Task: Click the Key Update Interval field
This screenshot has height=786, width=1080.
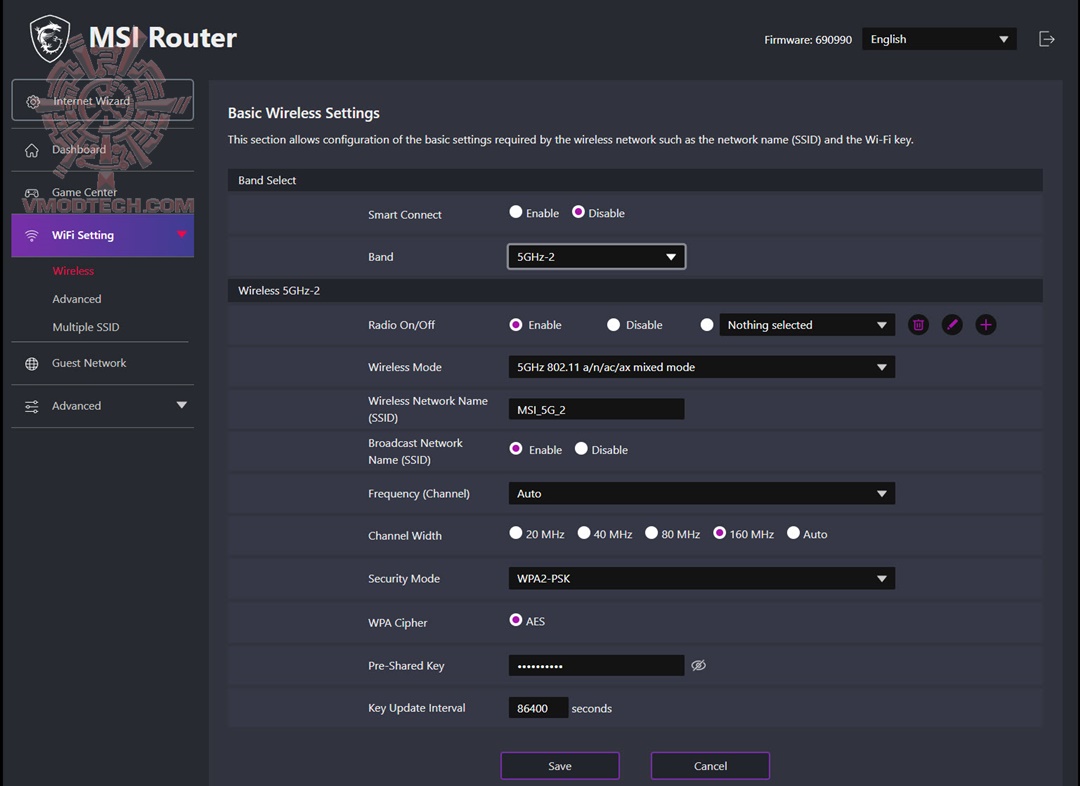Action: [538, 708]
